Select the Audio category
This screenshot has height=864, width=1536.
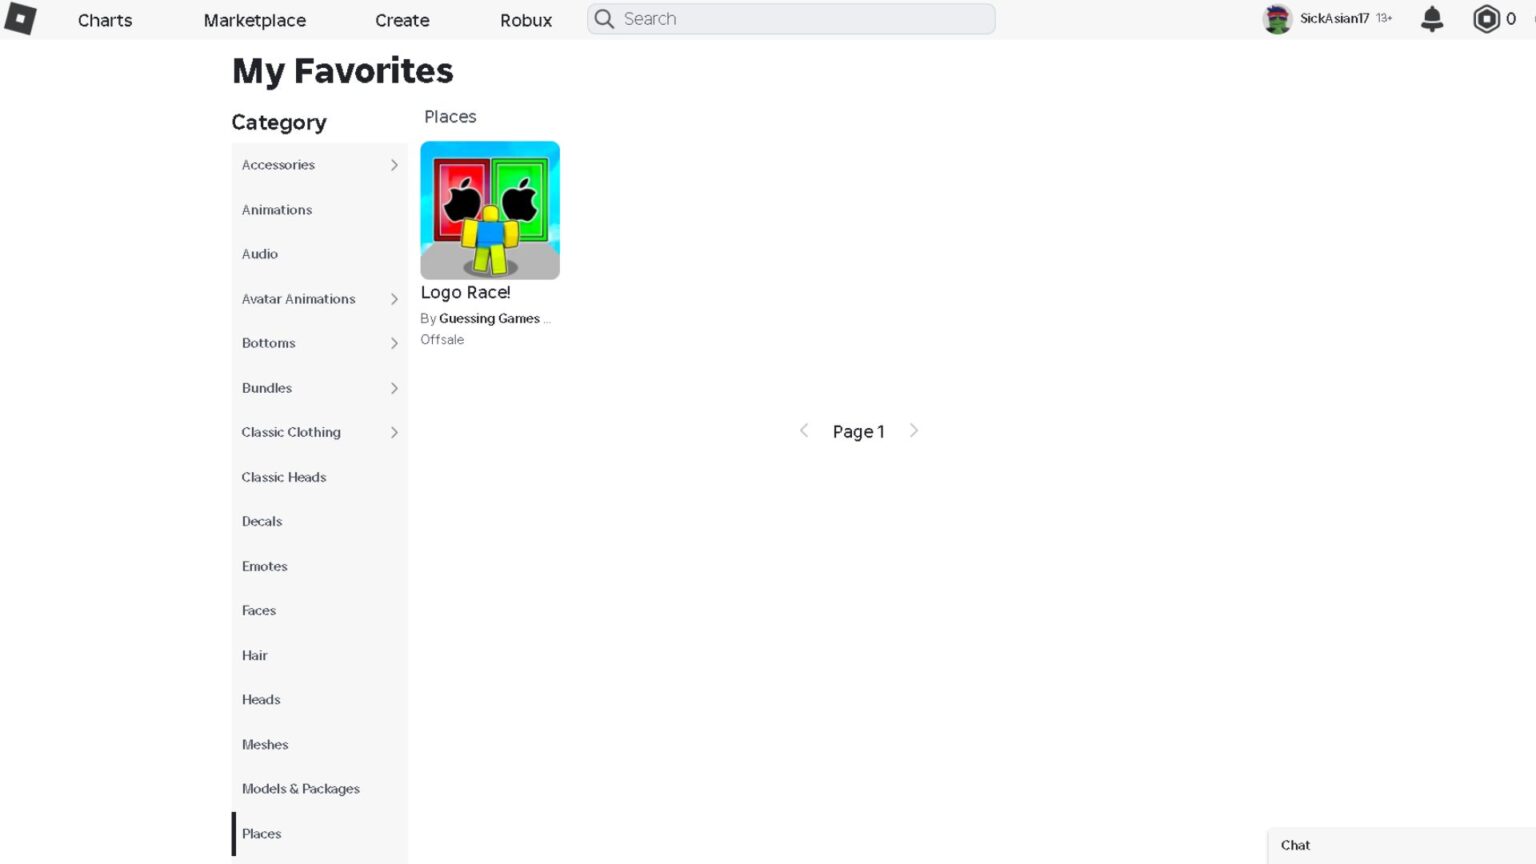pyautogui.click(x=259, y=253)
